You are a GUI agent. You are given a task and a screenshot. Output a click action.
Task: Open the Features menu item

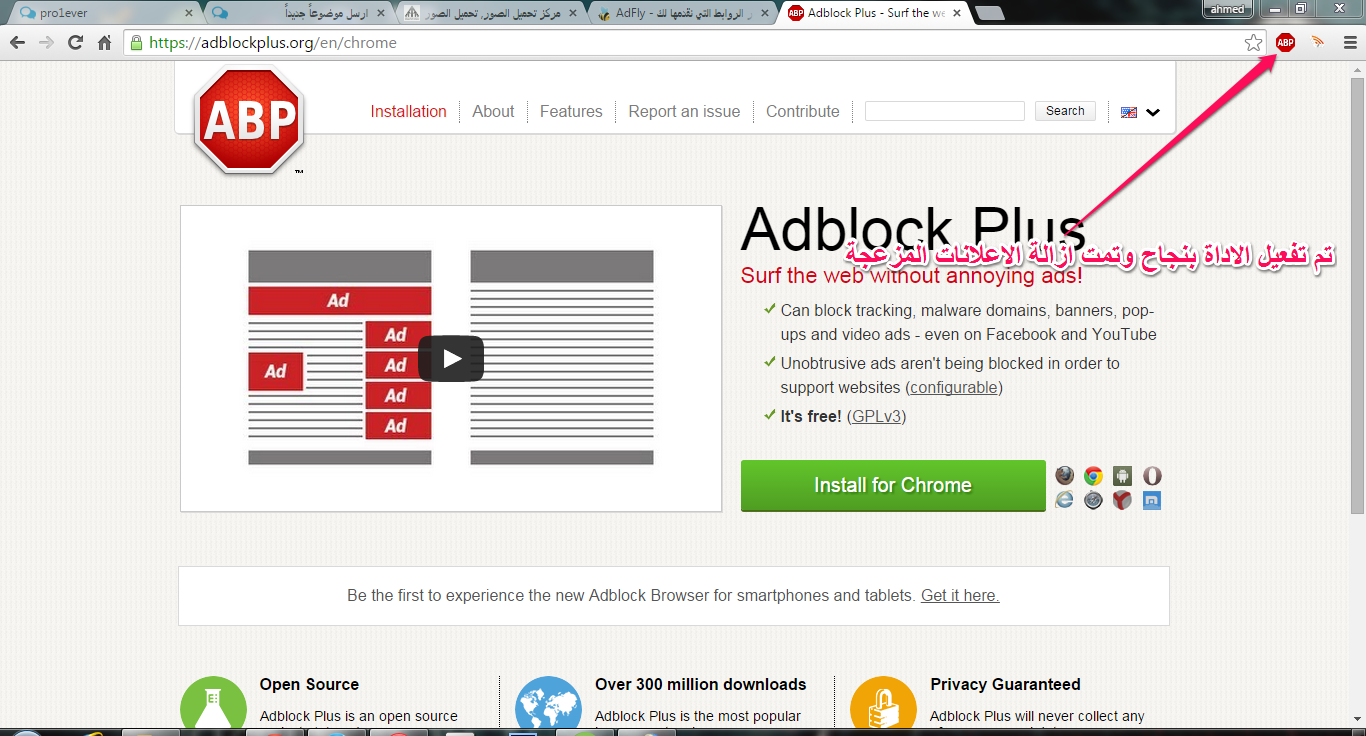571,112
